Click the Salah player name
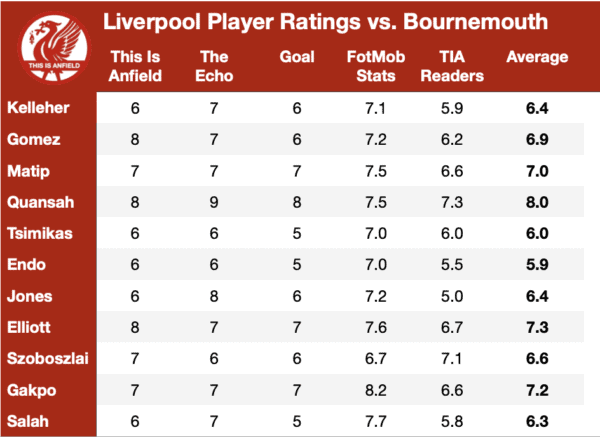This screenshot has width=600, height=437. point(28,421)
